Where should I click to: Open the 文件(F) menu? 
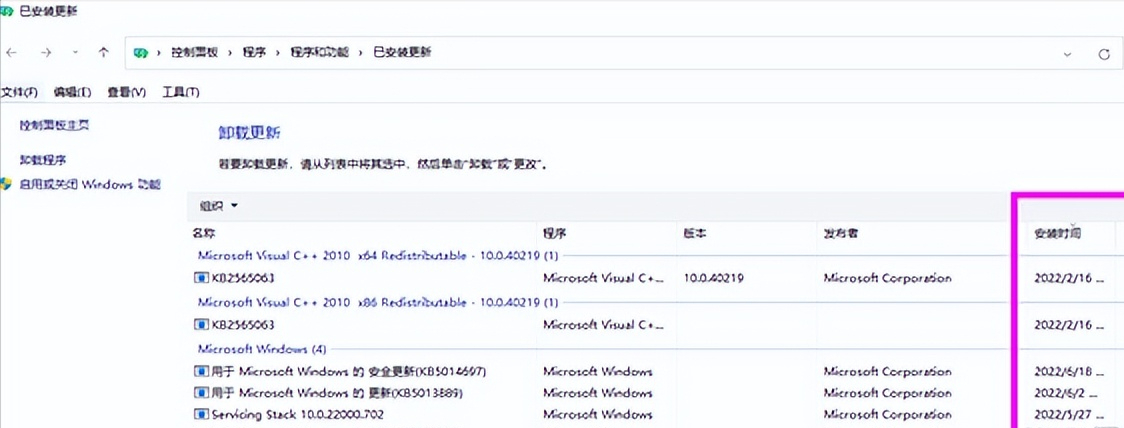point(19,92)
